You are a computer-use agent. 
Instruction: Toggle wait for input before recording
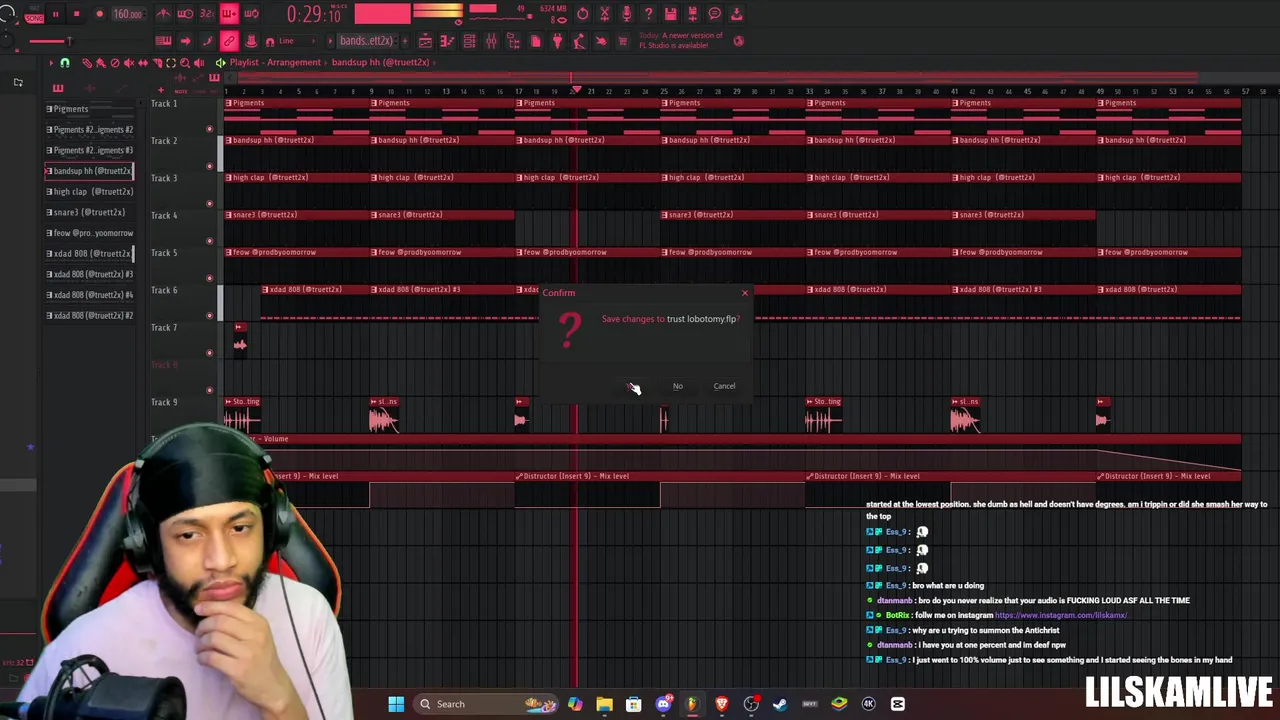coord(185,14)
